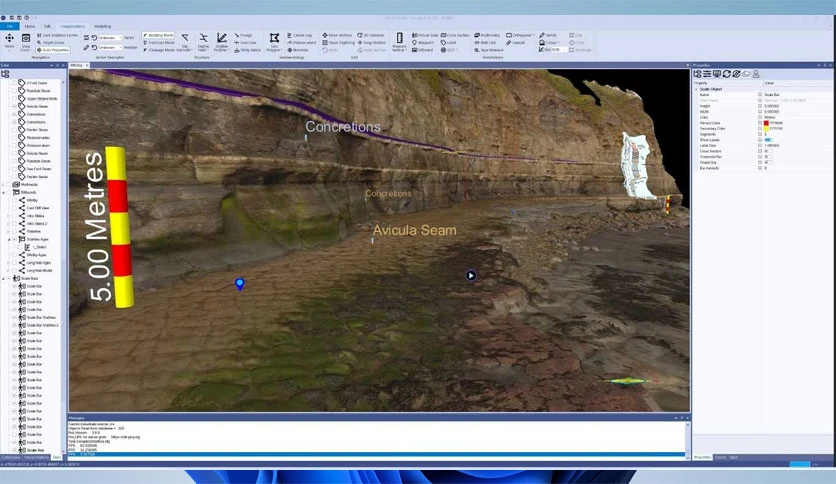Click the sketch Size input field
Viewport: 836px width, 484px height.
coord(558,50)
